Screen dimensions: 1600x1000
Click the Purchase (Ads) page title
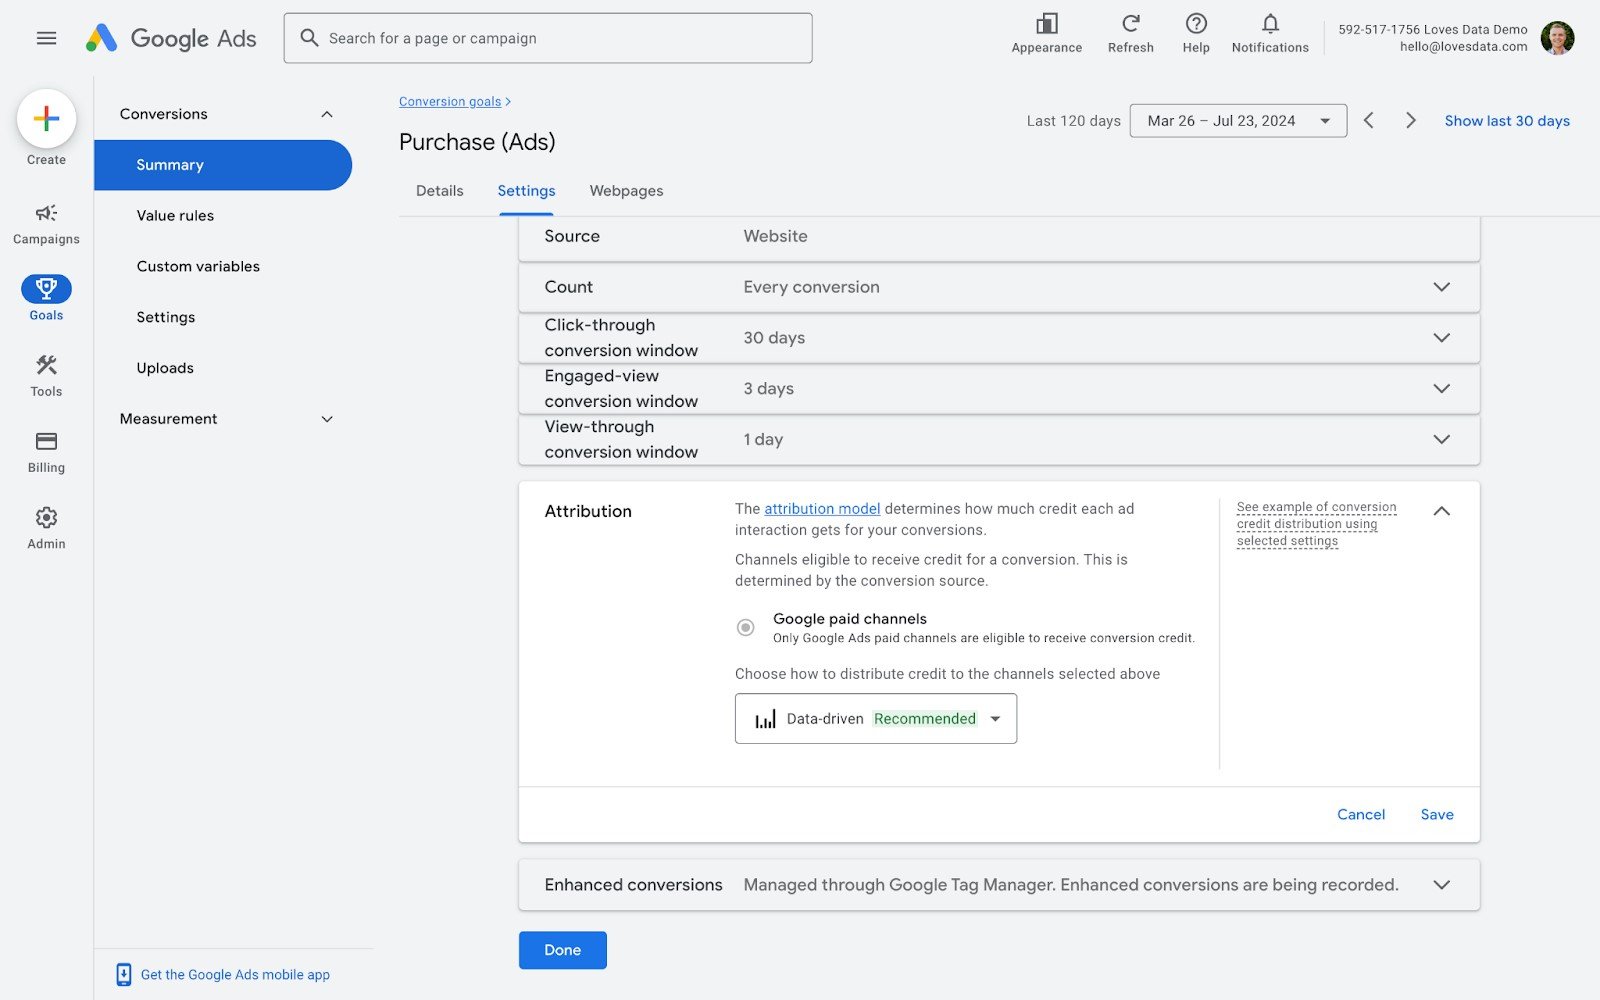(x=477, y=142)
